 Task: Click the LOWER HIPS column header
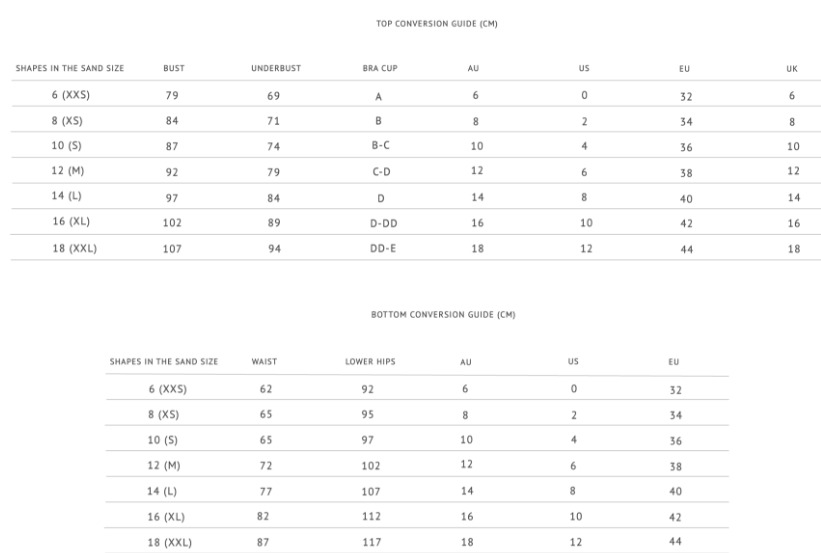[370, 361]
